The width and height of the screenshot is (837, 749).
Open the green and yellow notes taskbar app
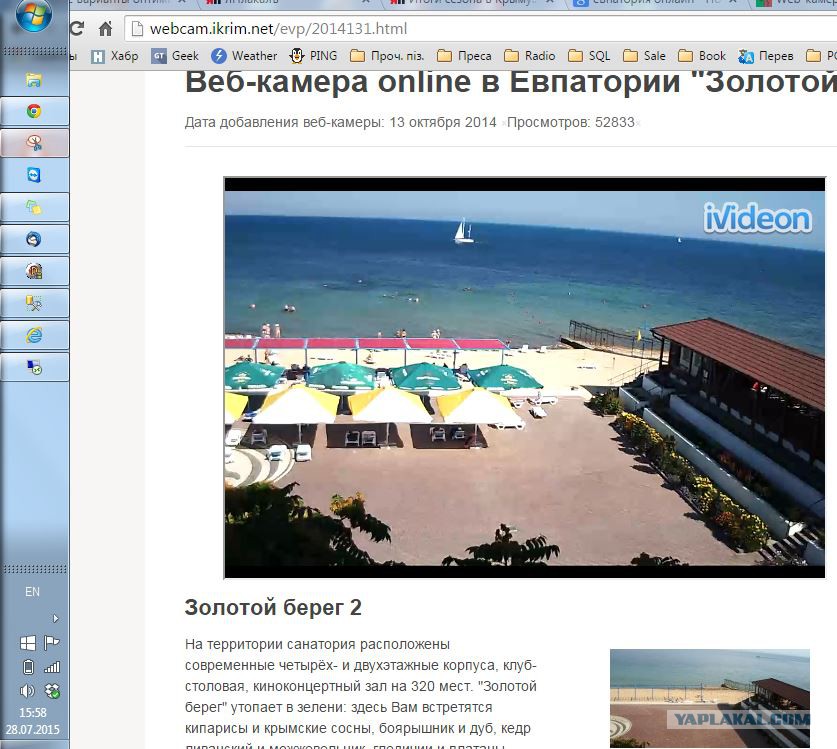coord(34,207)
